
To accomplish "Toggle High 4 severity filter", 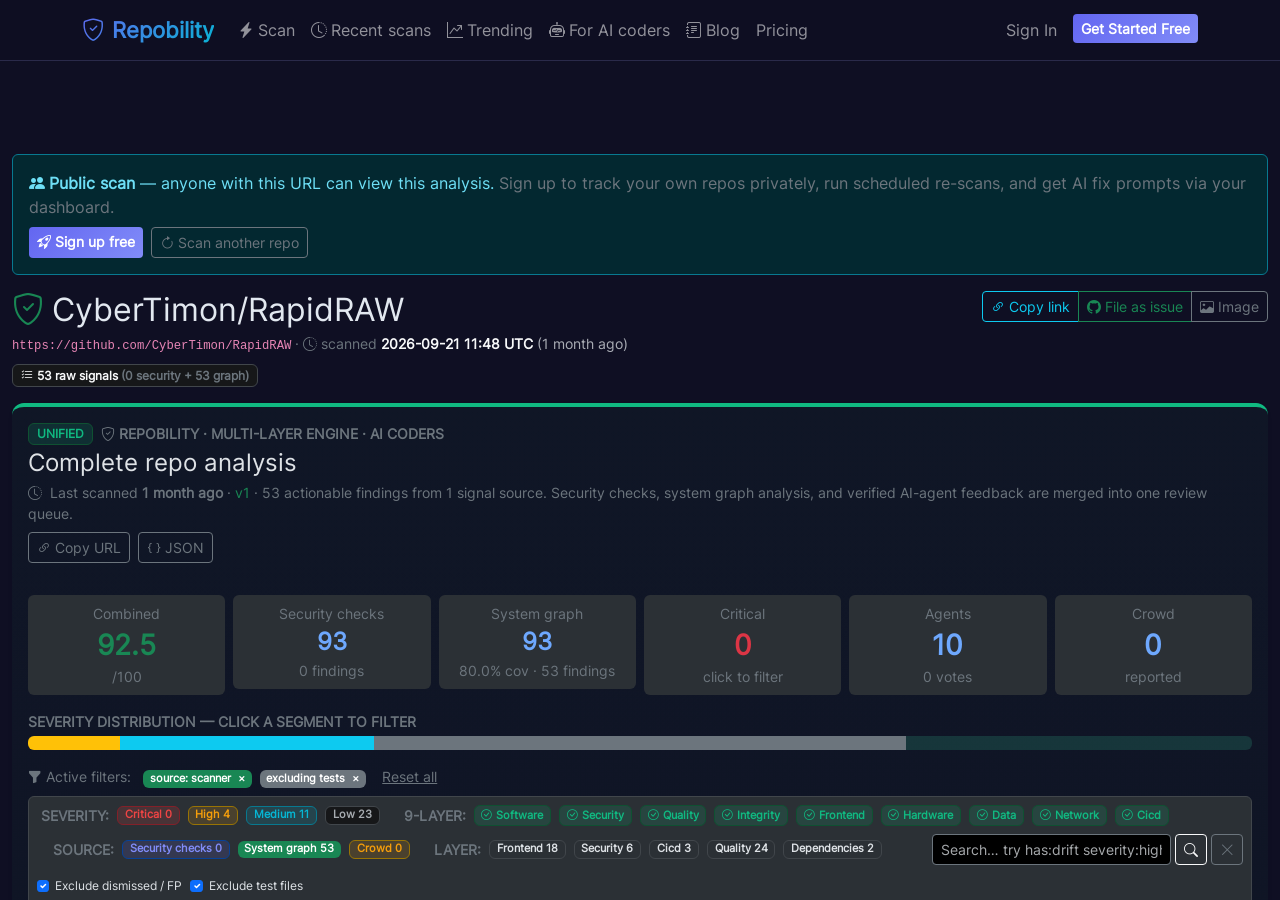I will coord(213,815).
